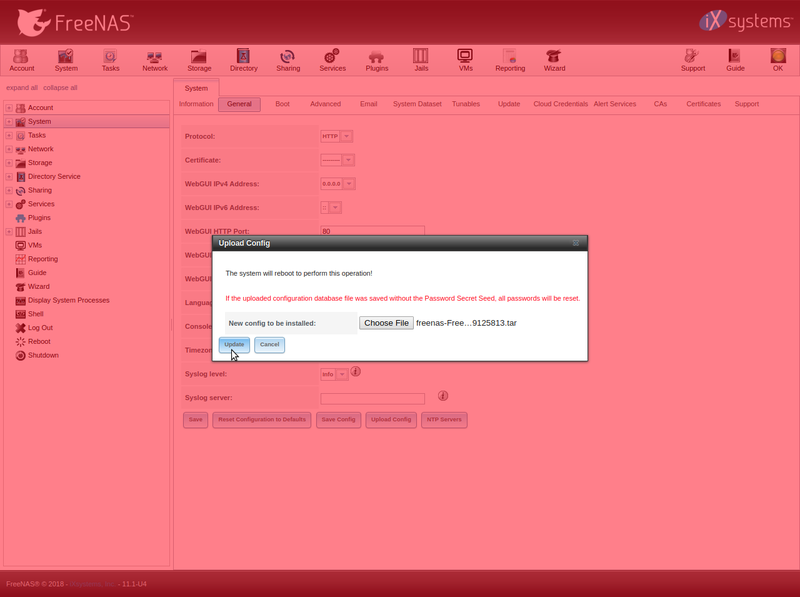Image resolution: width=800 pixels, height=597 pixels.
Task: Open System toolbar icon
Action: pyautogui.click(x=66, y=60)
